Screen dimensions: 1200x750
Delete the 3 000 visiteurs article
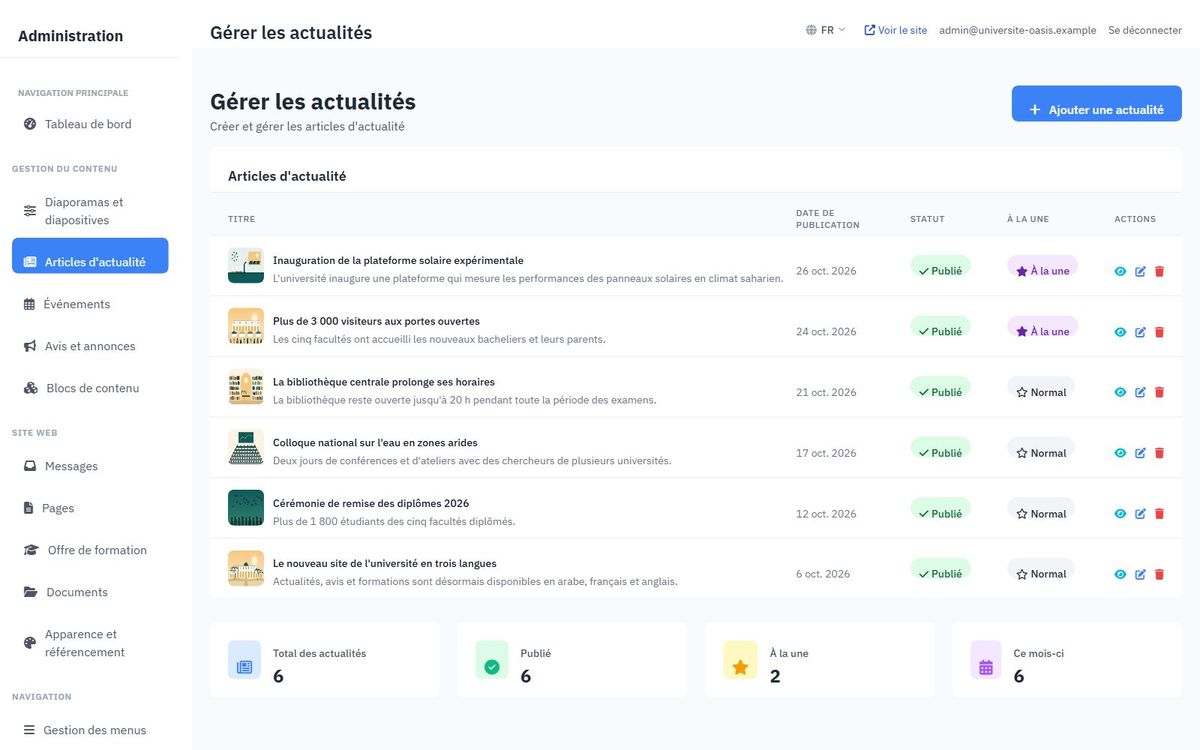[1159, 332]
